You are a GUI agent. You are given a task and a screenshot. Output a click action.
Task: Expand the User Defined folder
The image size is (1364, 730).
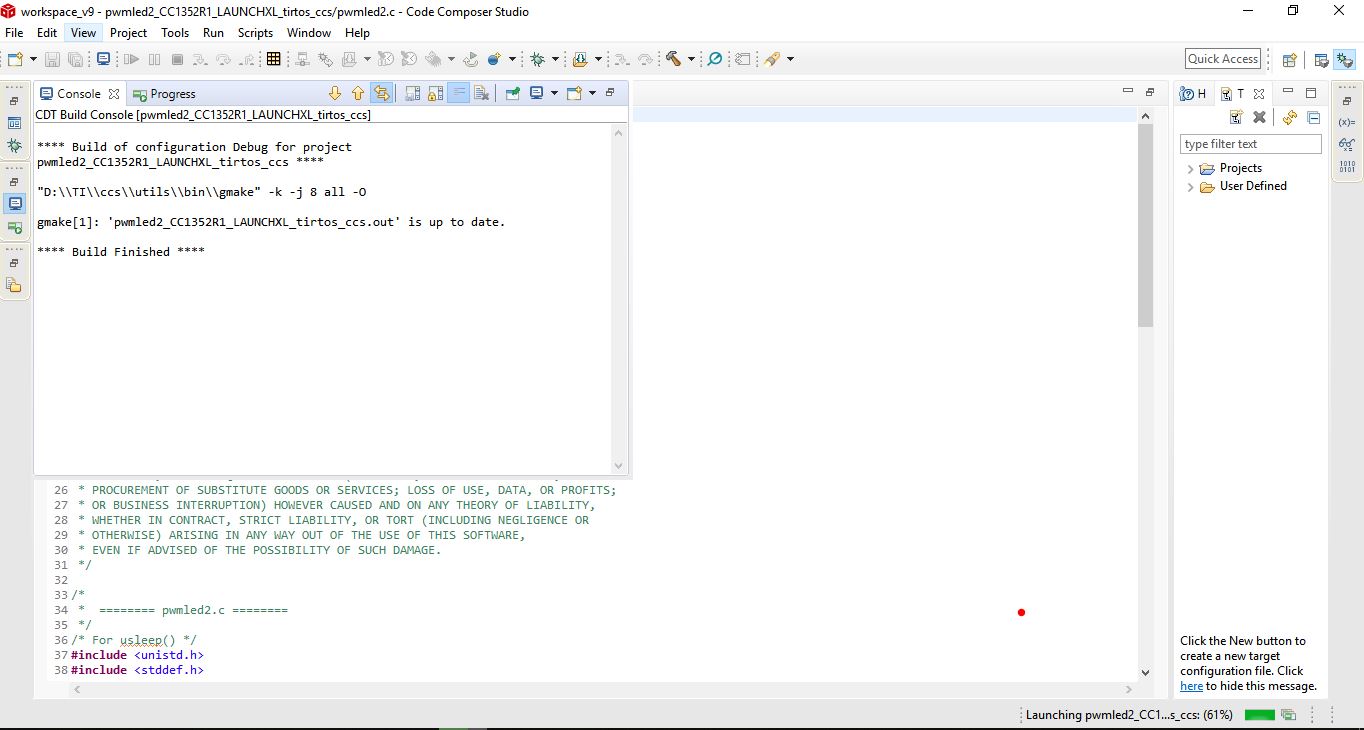pos(1189,187)
